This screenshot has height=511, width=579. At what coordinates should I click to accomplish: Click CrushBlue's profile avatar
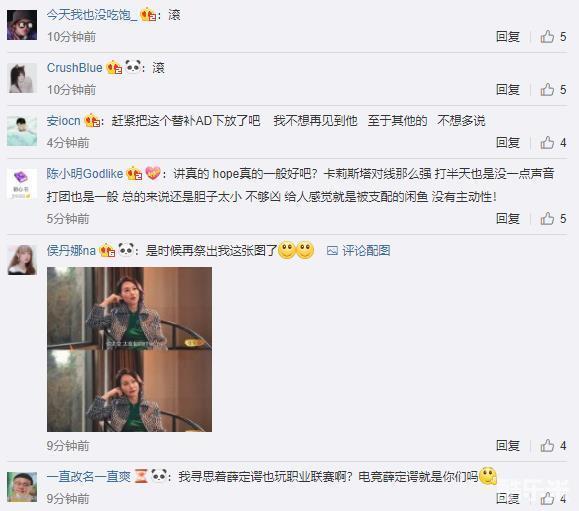pyautogui.click(x=23, y=78)
